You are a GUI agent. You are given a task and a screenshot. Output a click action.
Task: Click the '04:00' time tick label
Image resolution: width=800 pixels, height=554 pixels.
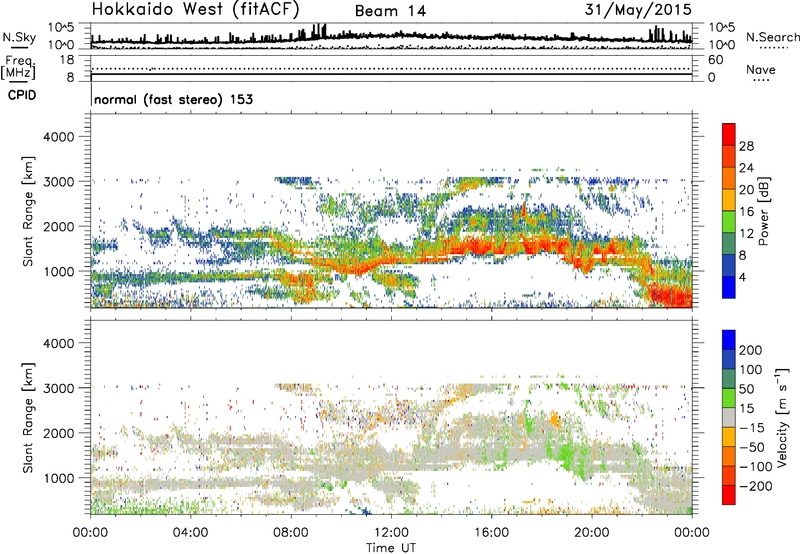190,533
